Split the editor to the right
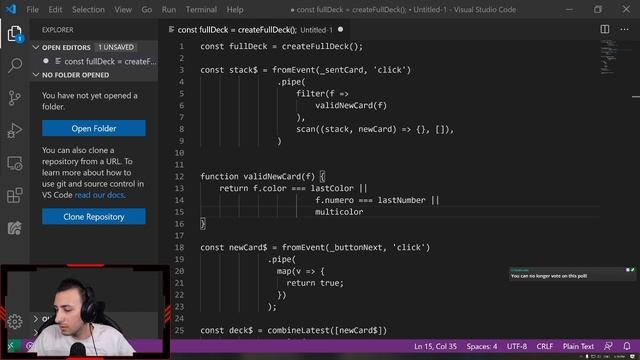Screen dimensions: 640x360 [x=604, y=29]
